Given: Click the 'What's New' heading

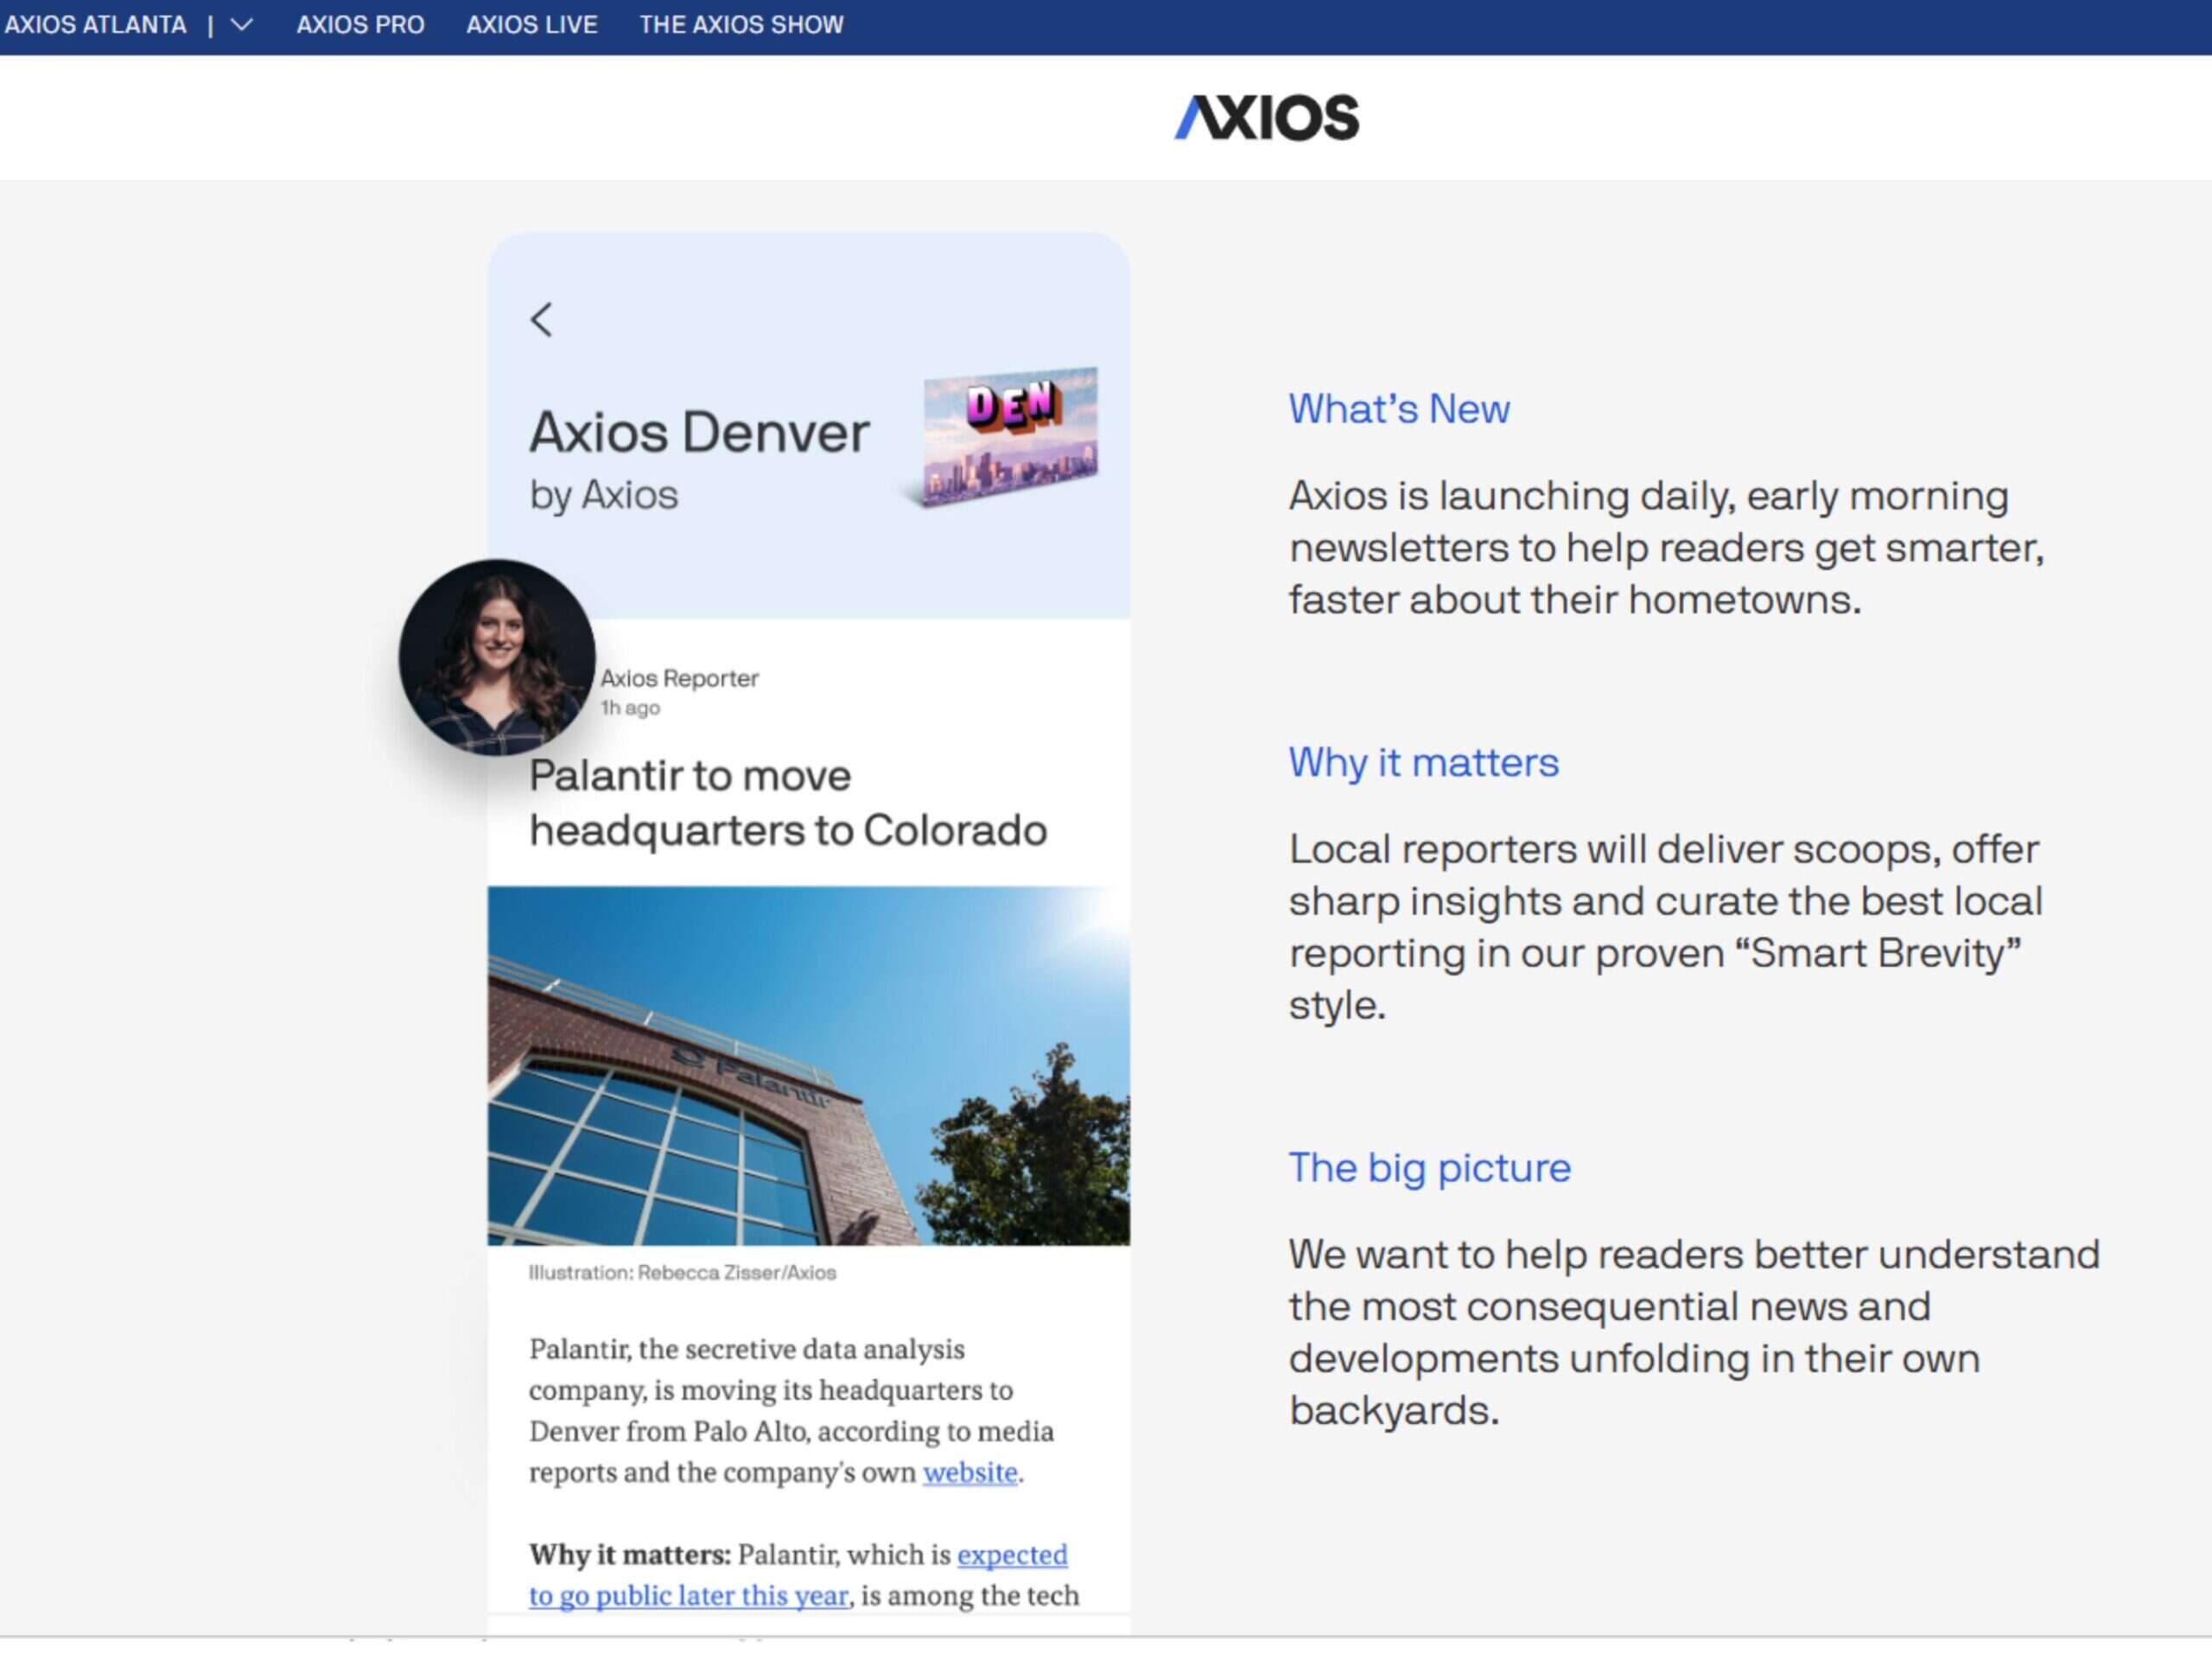Looking at the screenshot, I should pos(1399,409).
